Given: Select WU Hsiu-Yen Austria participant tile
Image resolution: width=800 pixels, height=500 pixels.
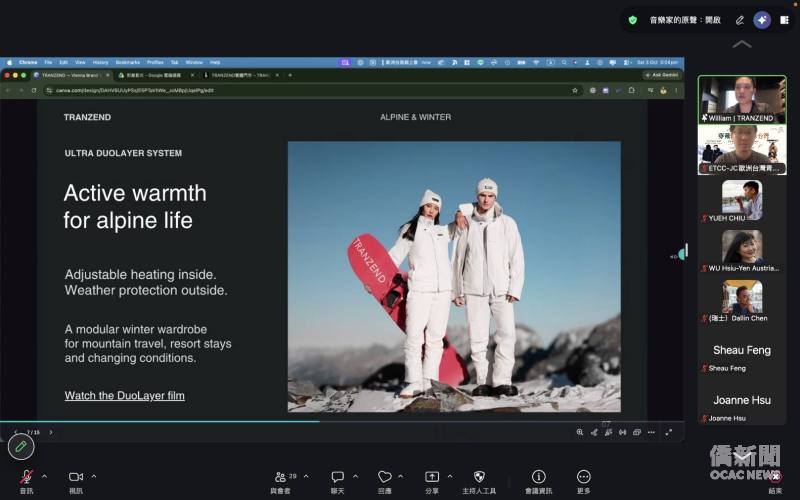Looking at the screenshot, I should [742, 251].
